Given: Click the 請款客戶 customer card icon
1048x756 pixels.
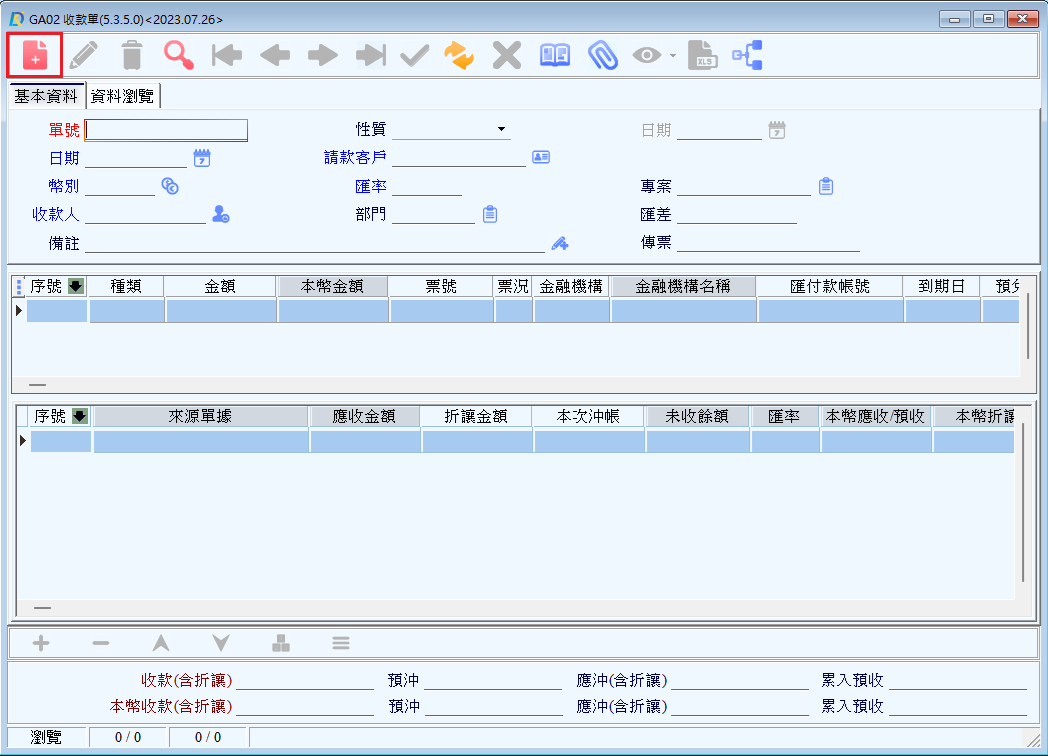Looking at the screenshot, I should [541, 158].
